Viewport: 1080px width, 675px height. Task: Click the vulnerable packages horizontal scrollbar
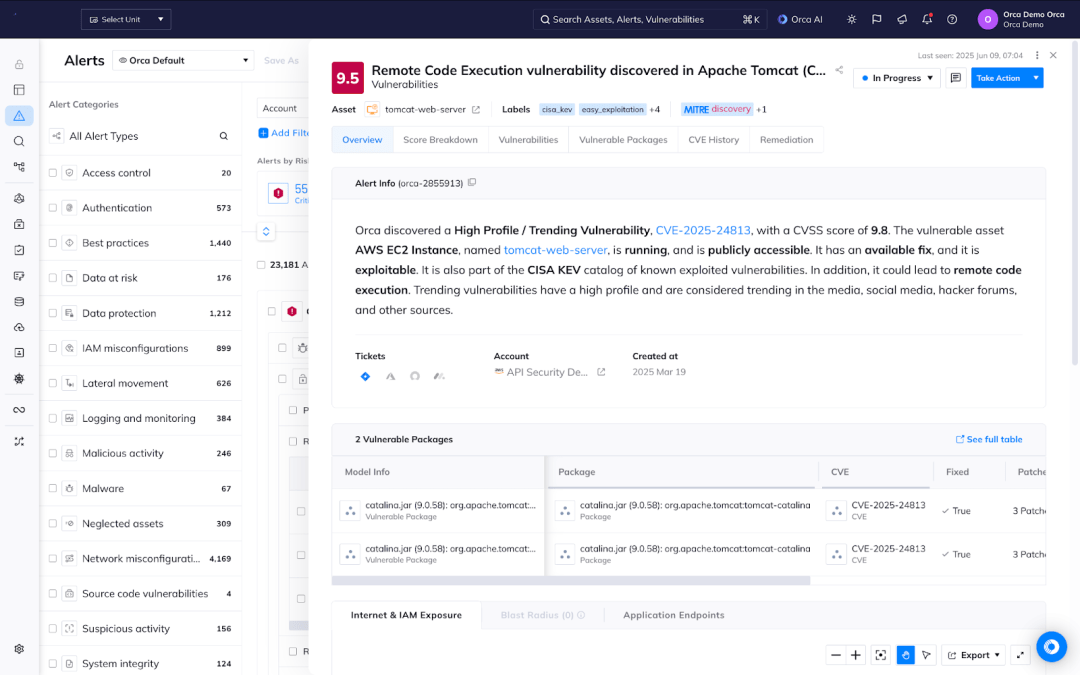click(x=571, y=581)
